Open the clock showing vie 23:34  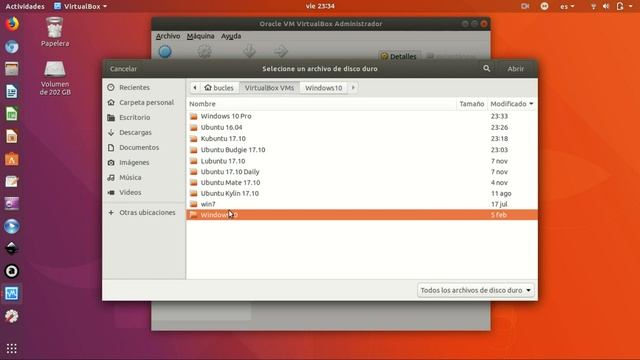click(x=320, y=6)
